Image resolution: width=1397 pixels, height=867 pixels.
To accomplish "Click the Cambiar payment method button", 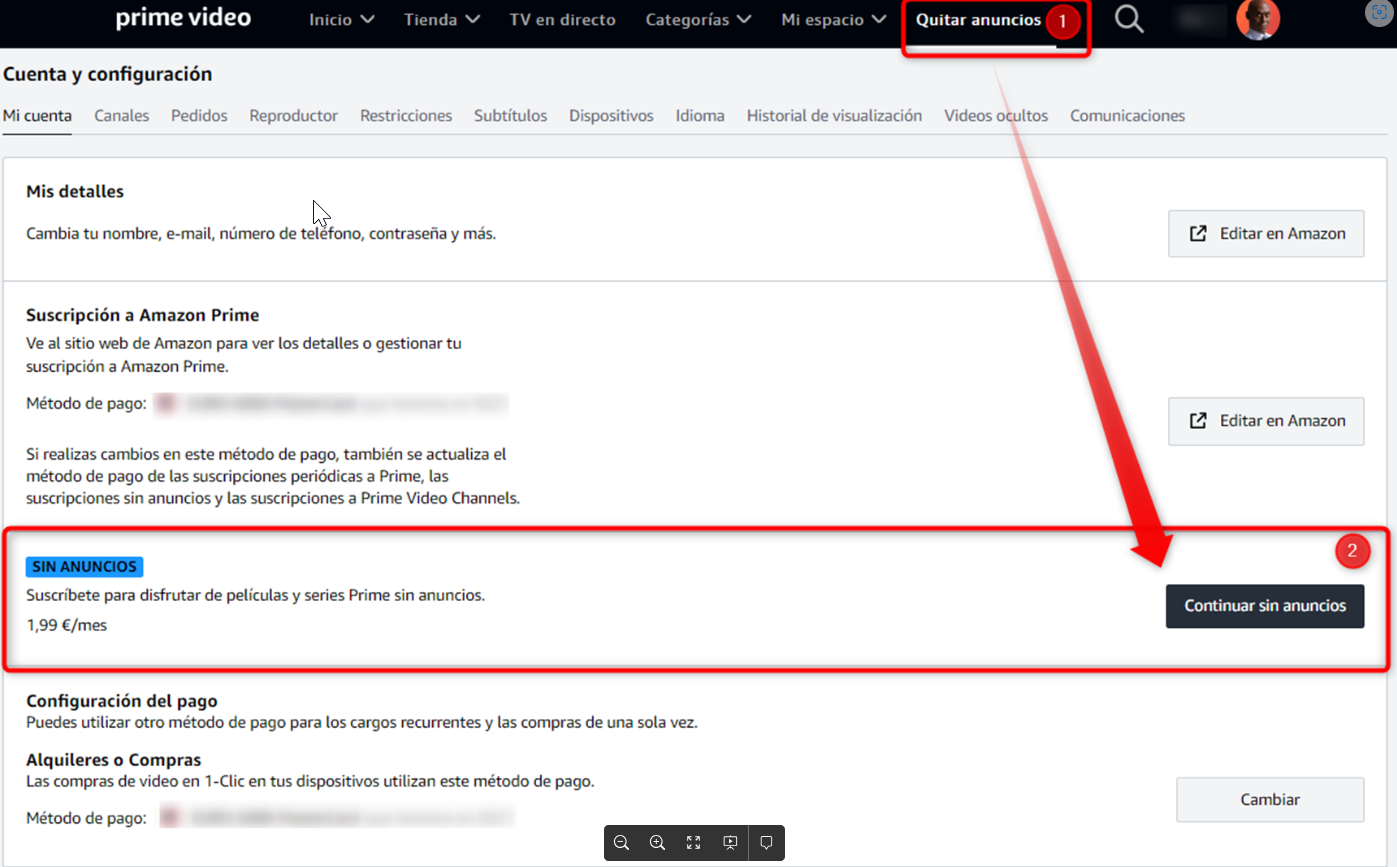I will (1270, 800).
